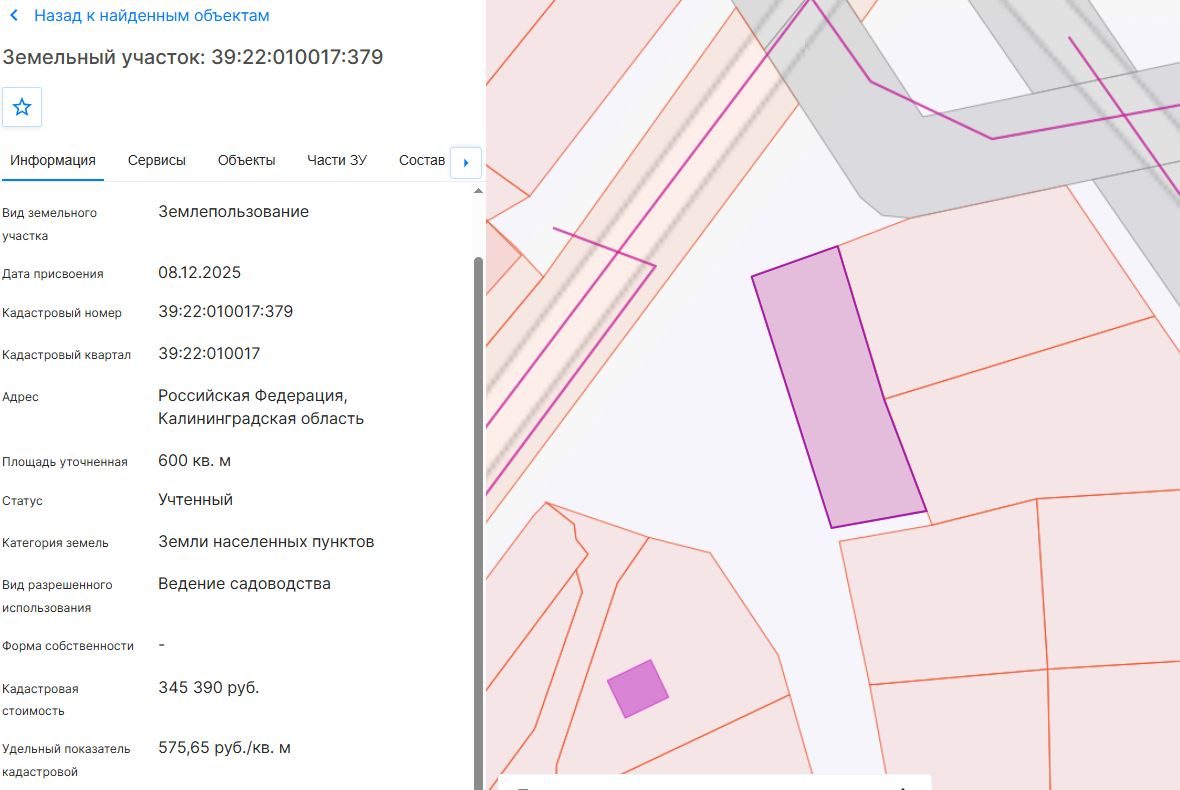
Task: Click the cadastral quarter value 39:22:010017
Action: coord(209,354)
